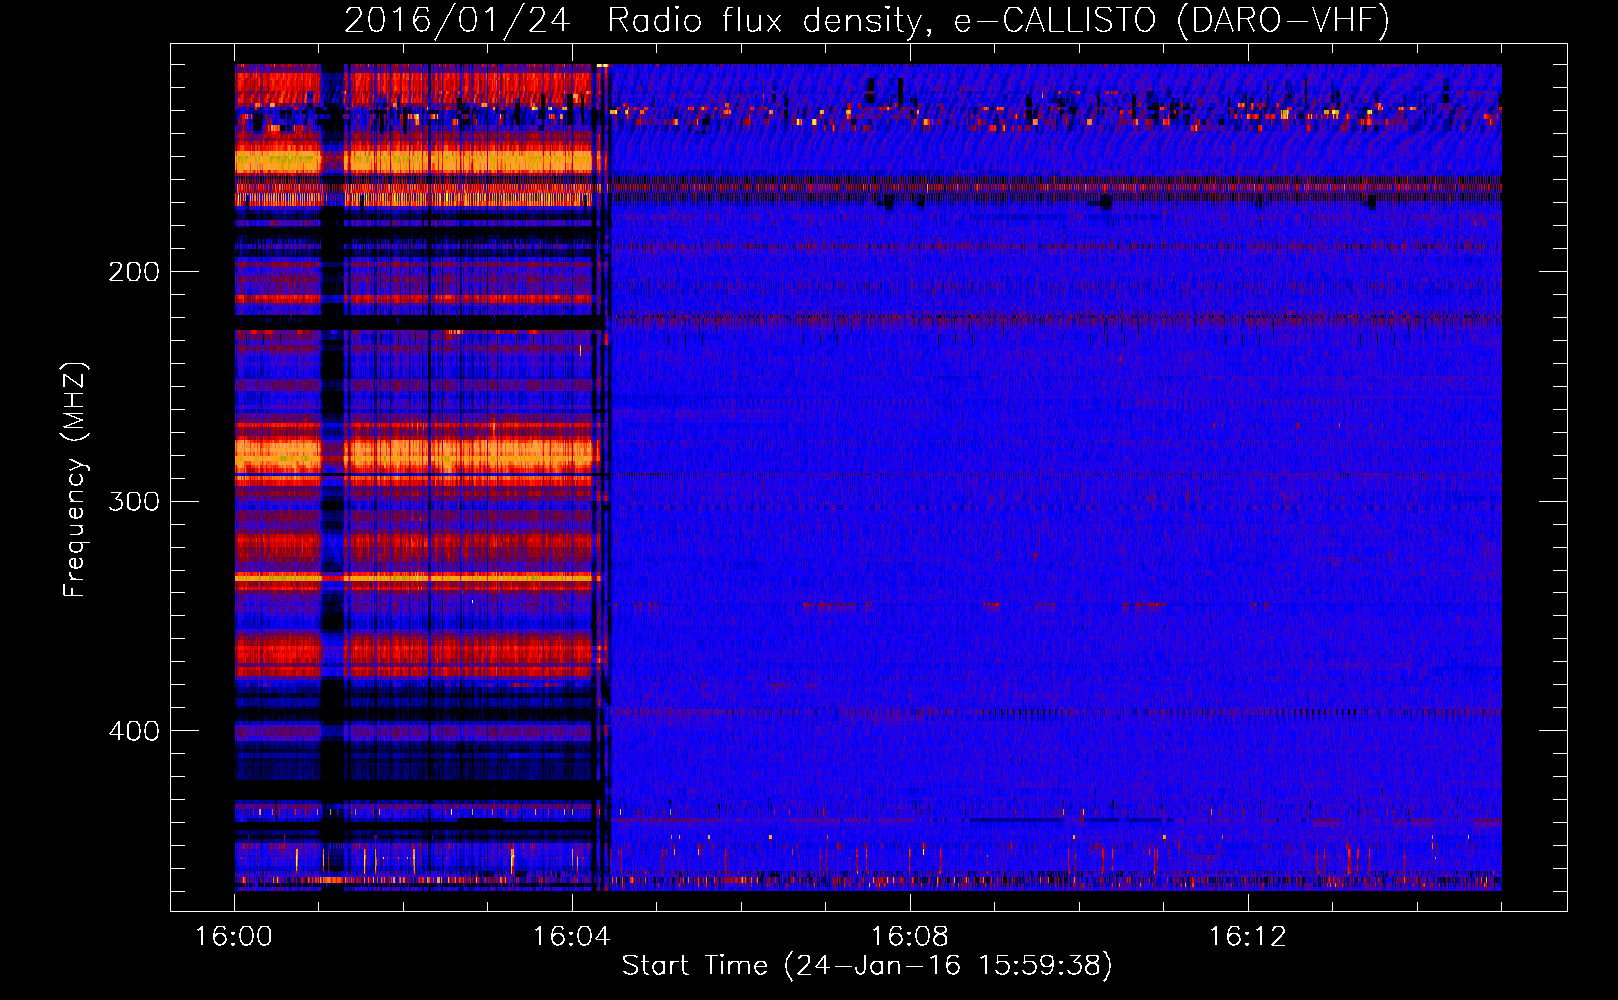Viewport: 1618px width, 1000px height.
Task: Click the 200 frequency tick label
Action: point(134,272)
